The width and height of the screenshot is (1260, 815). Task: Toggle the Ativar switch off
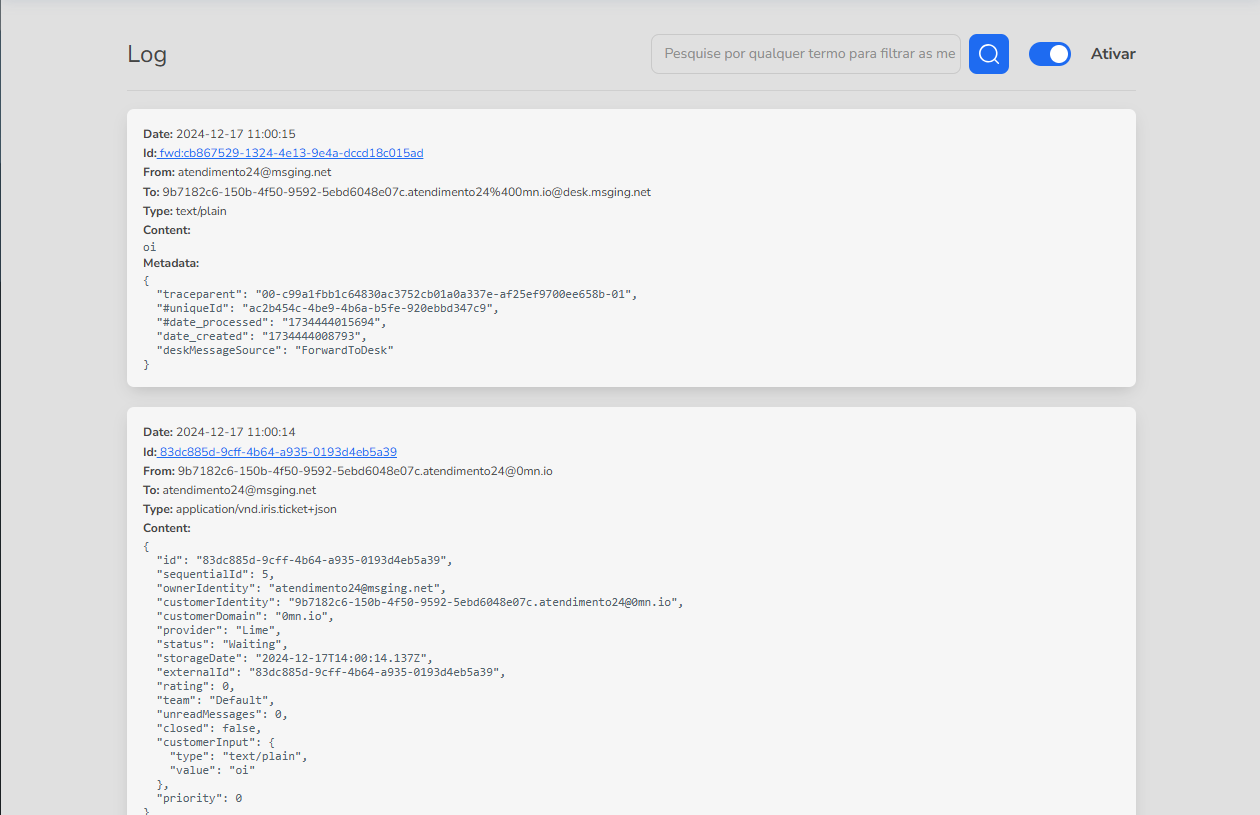(x=1050, y=54)
